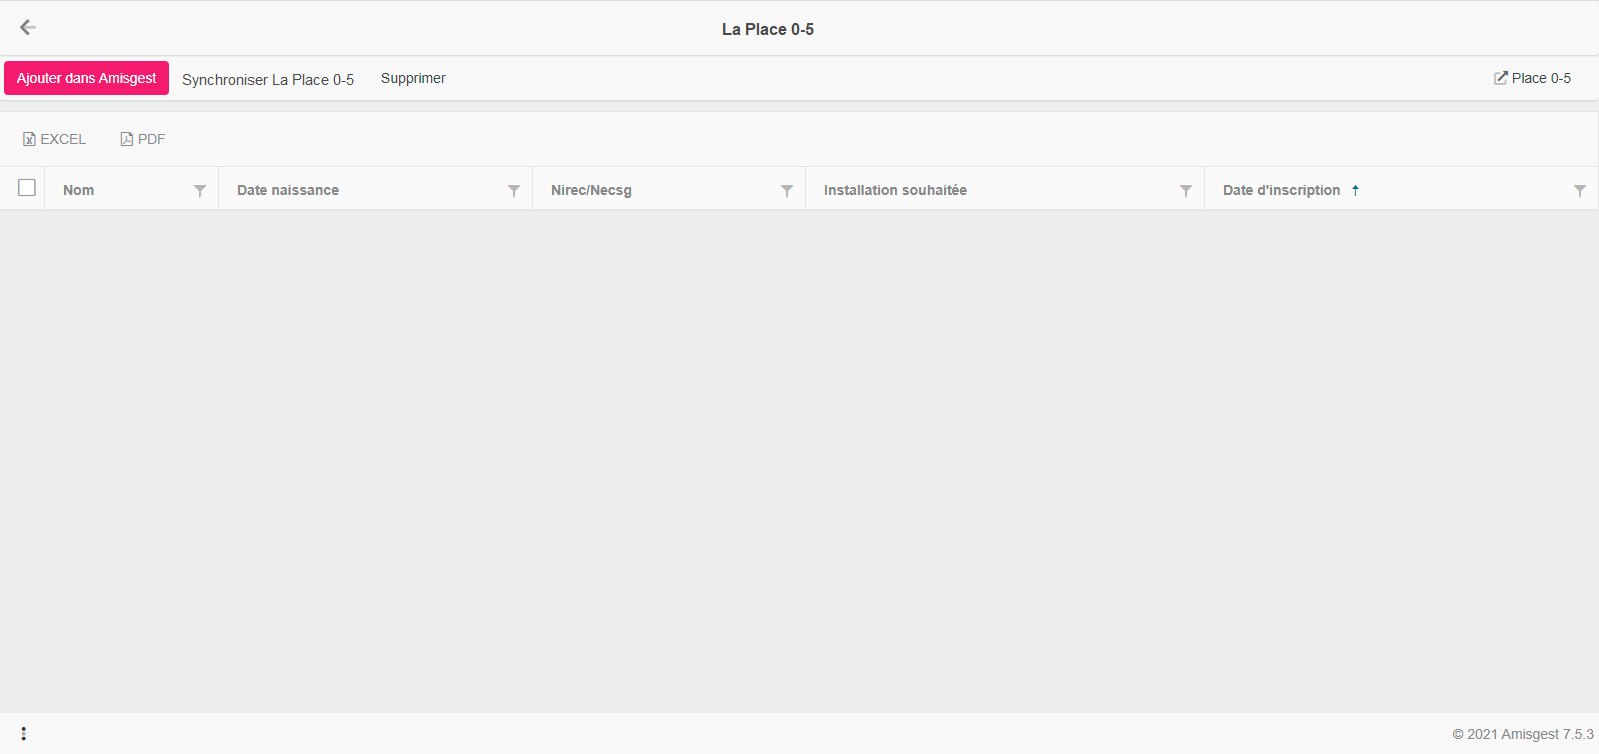Open filter for Date d'inscription column

coord(1580,190)
